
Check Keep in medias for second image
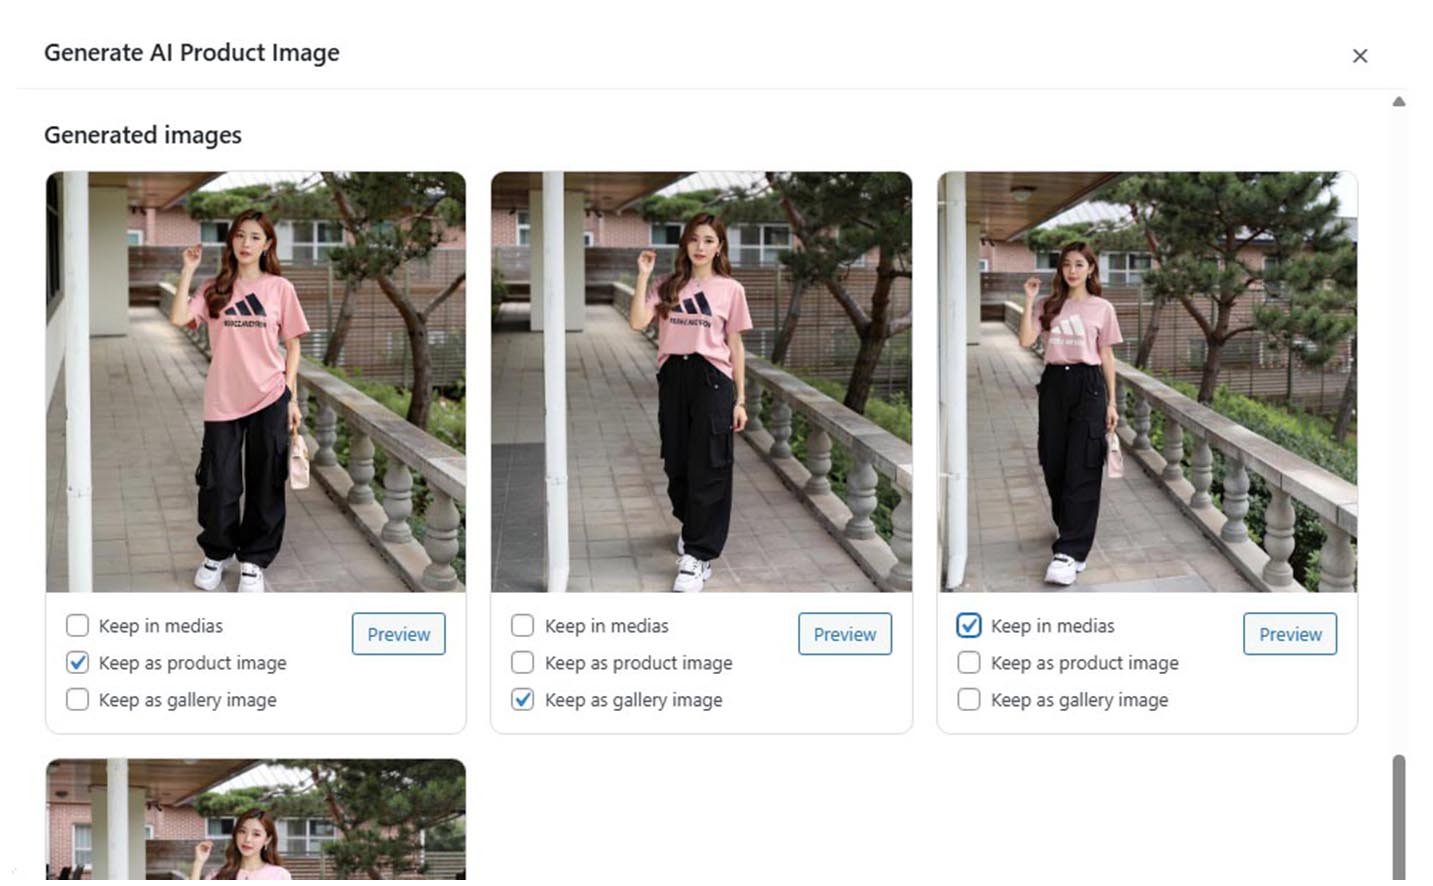pyautogui.click(x=522, y=626)
